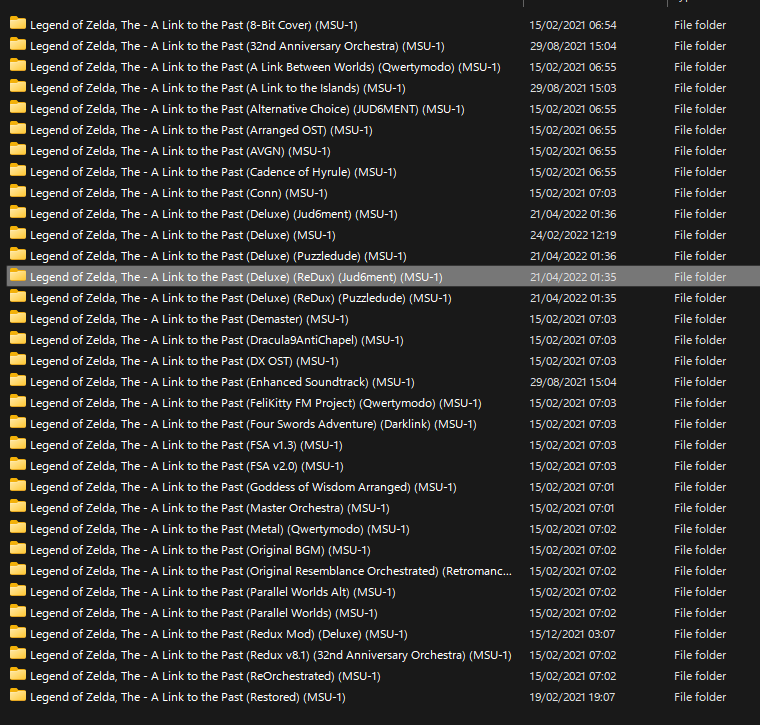This screenshot has width=760, height=725.
Task: Select Parallel Worlds Alt folder name
Action: click(212, 592)
